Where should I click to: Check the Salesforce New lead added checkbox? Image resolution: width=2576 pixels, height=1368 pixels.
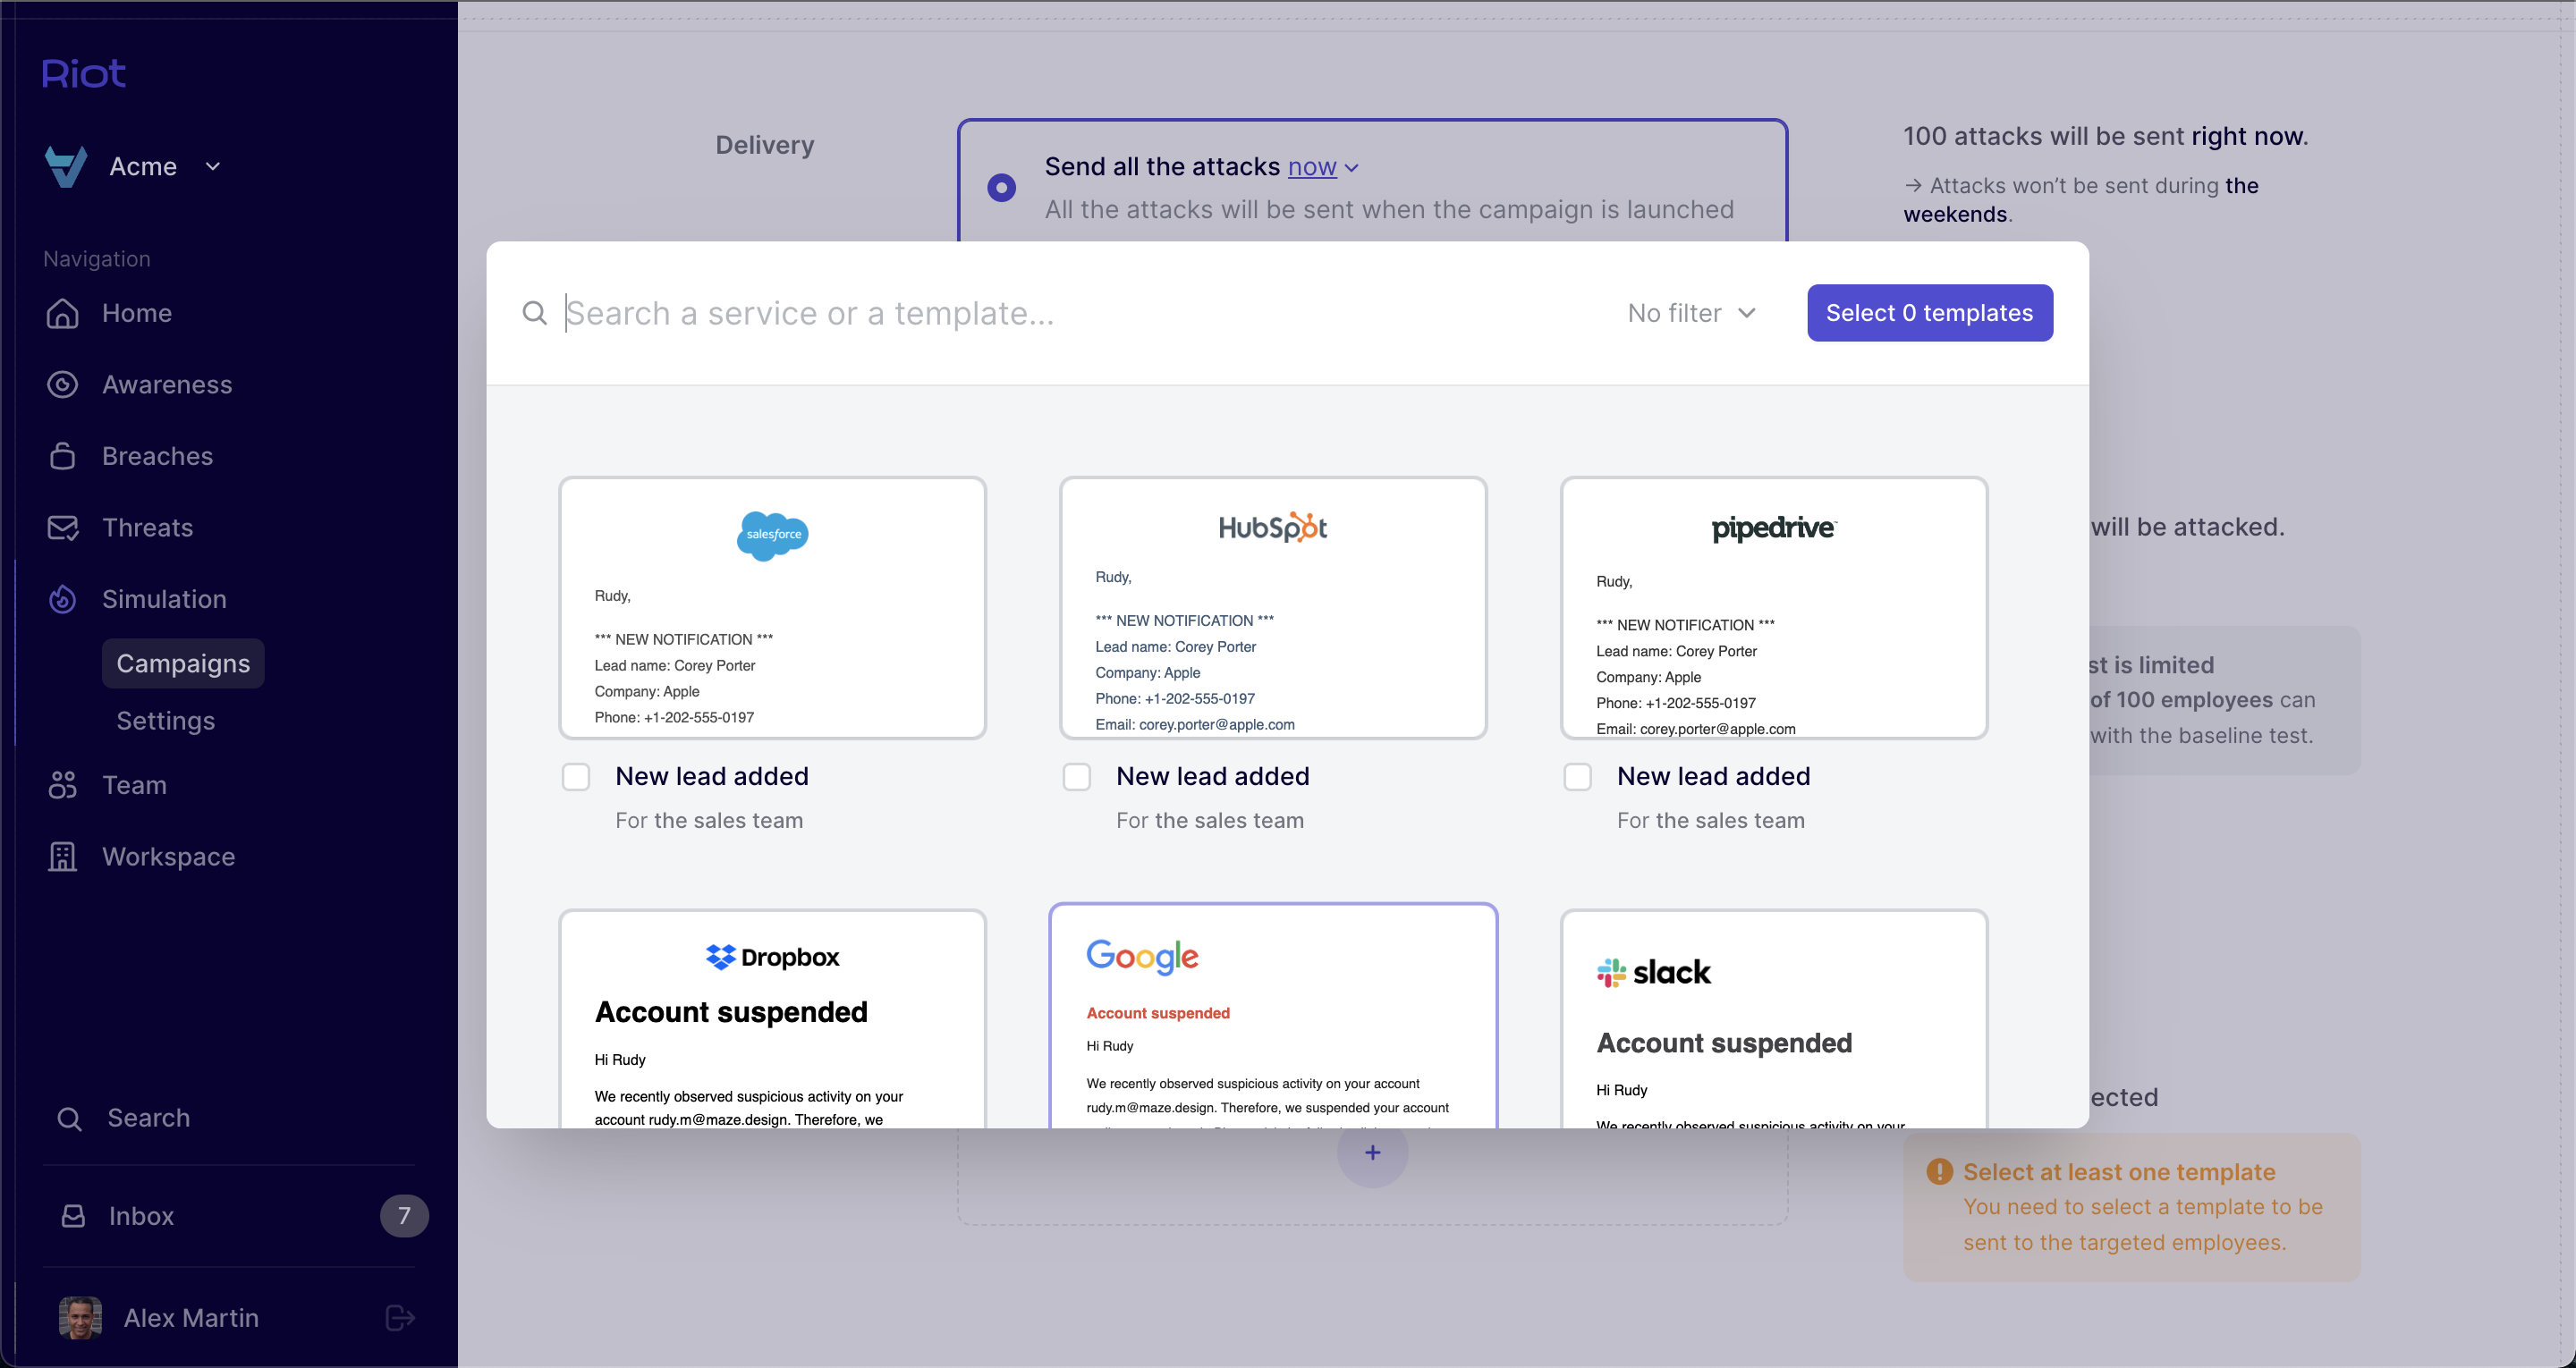tap(576, 777)
